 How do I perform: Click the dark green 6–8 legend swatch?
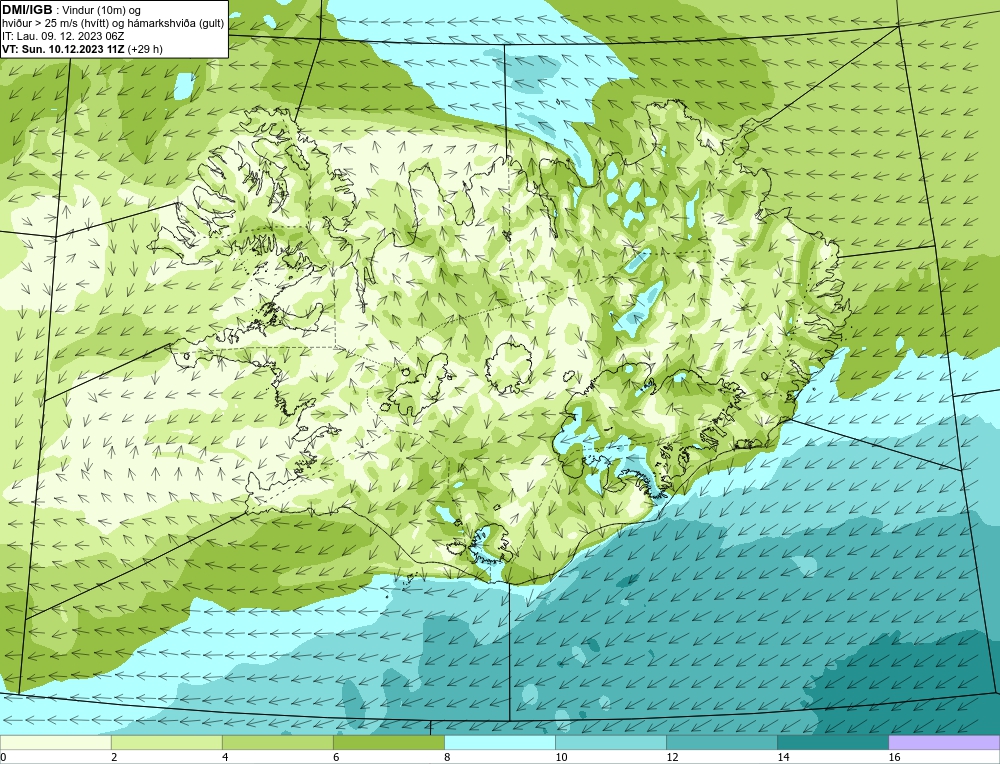(x=388, y=742)
